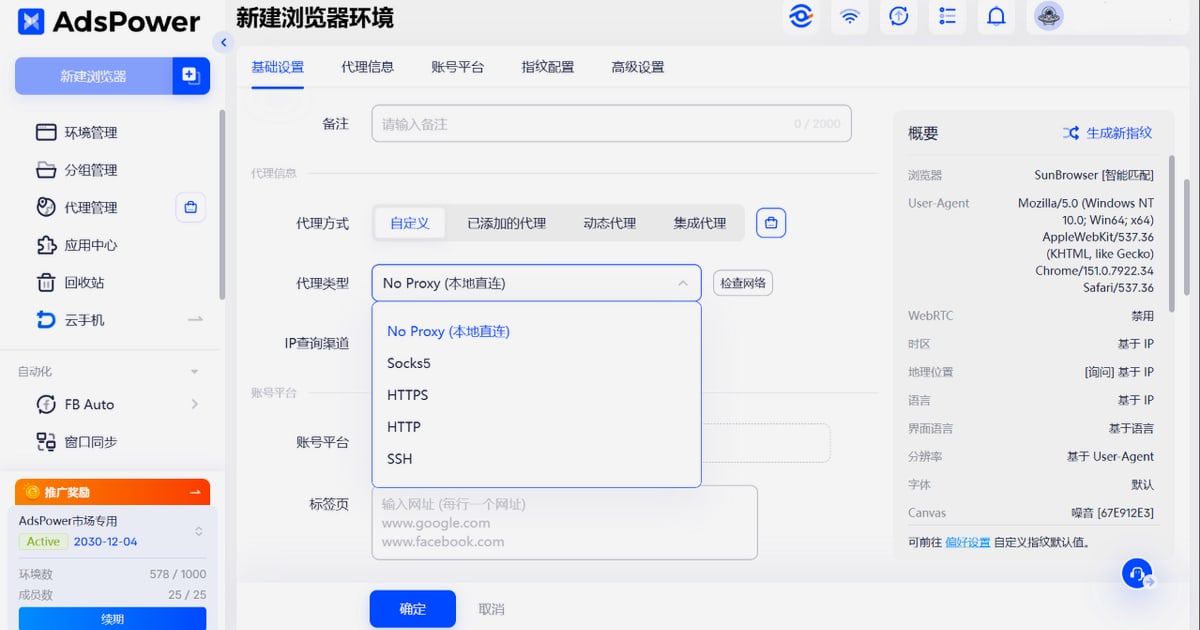Click the circular update arrow icon
This screenshot has height=630, width=1200.
898,16
